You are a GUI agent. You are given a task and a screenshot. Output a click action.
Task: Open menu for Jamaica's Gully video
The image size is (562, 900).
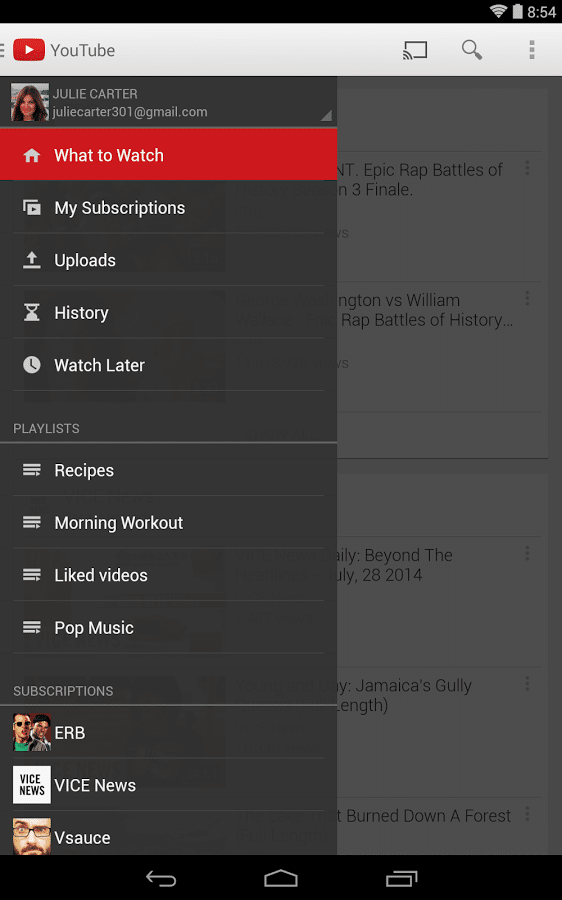click(527, 684)
